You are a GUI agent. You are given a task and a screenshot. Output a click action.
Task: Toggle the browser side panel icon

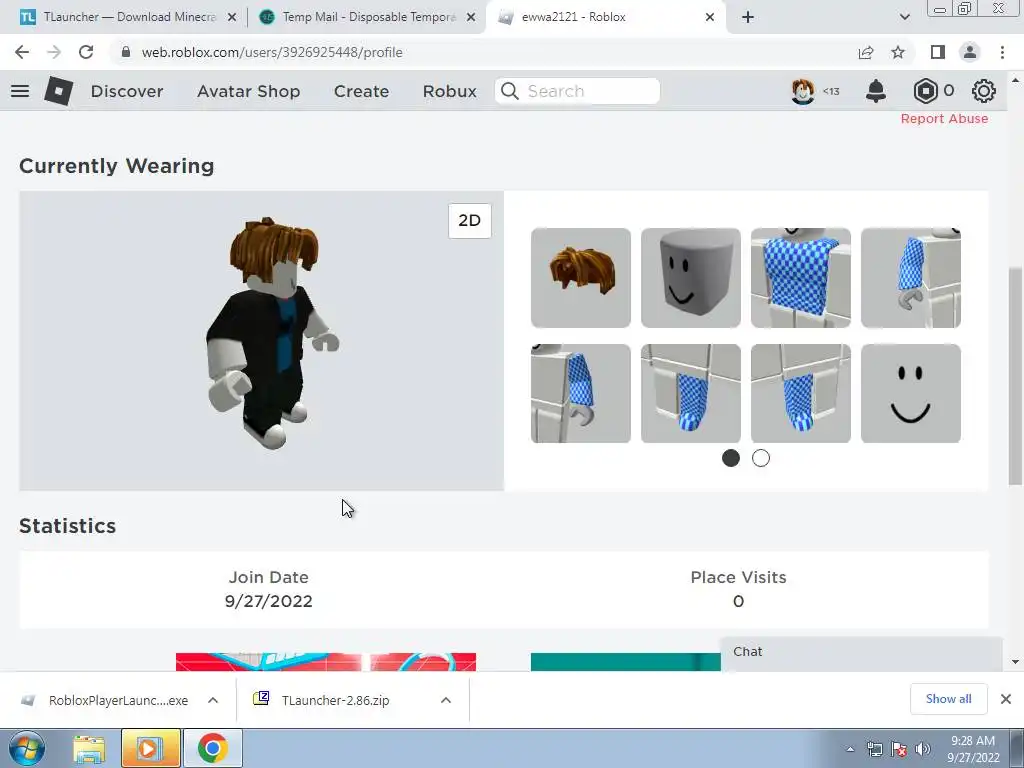tap(938, 52)
